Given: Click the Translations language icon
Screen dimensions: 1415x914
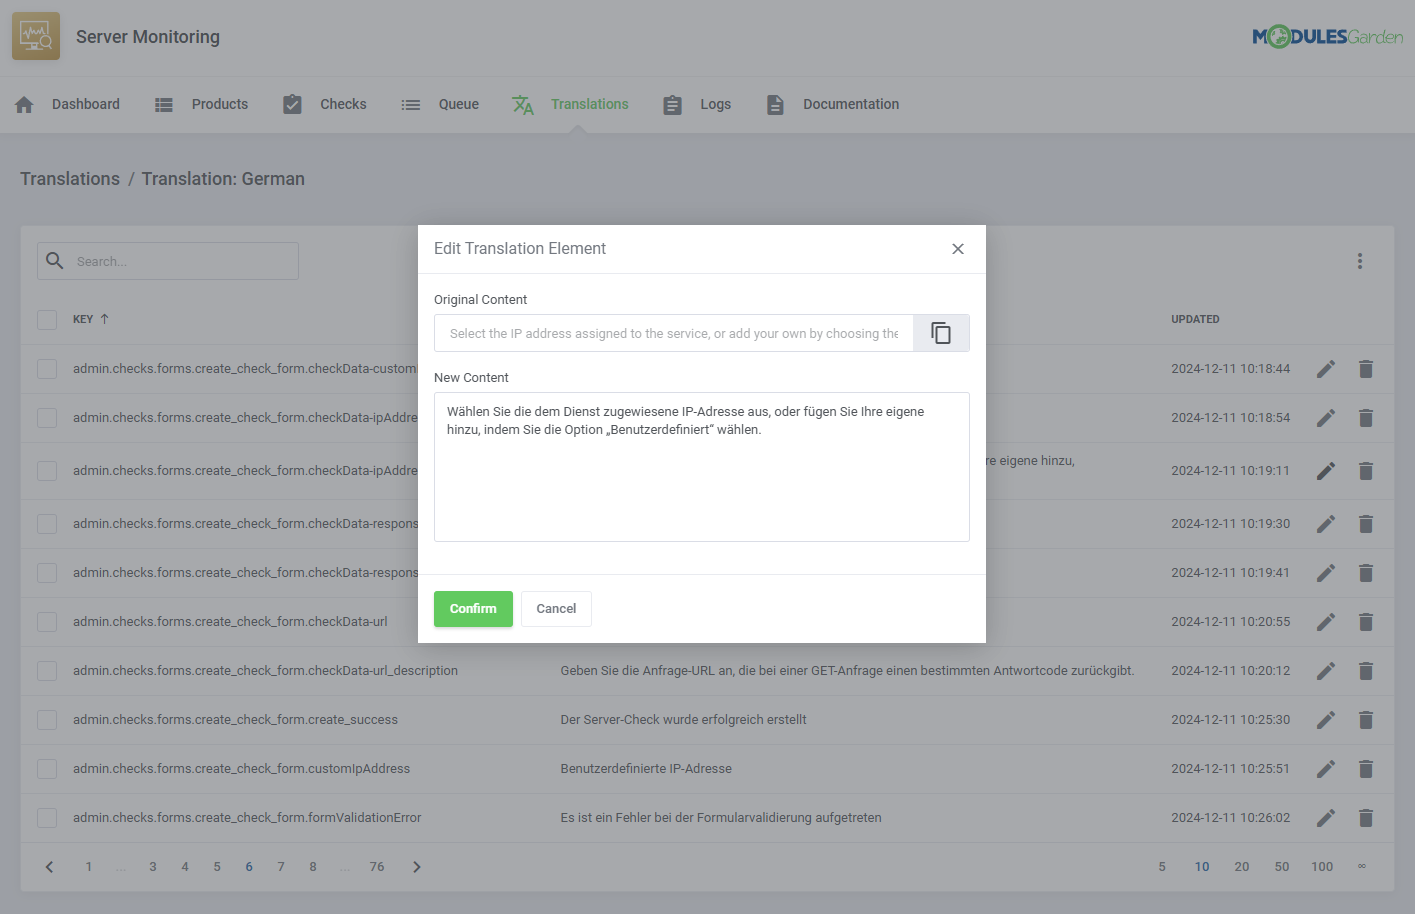Looking at the screenshot, I should pyautogui.click(x=522, y=103).
